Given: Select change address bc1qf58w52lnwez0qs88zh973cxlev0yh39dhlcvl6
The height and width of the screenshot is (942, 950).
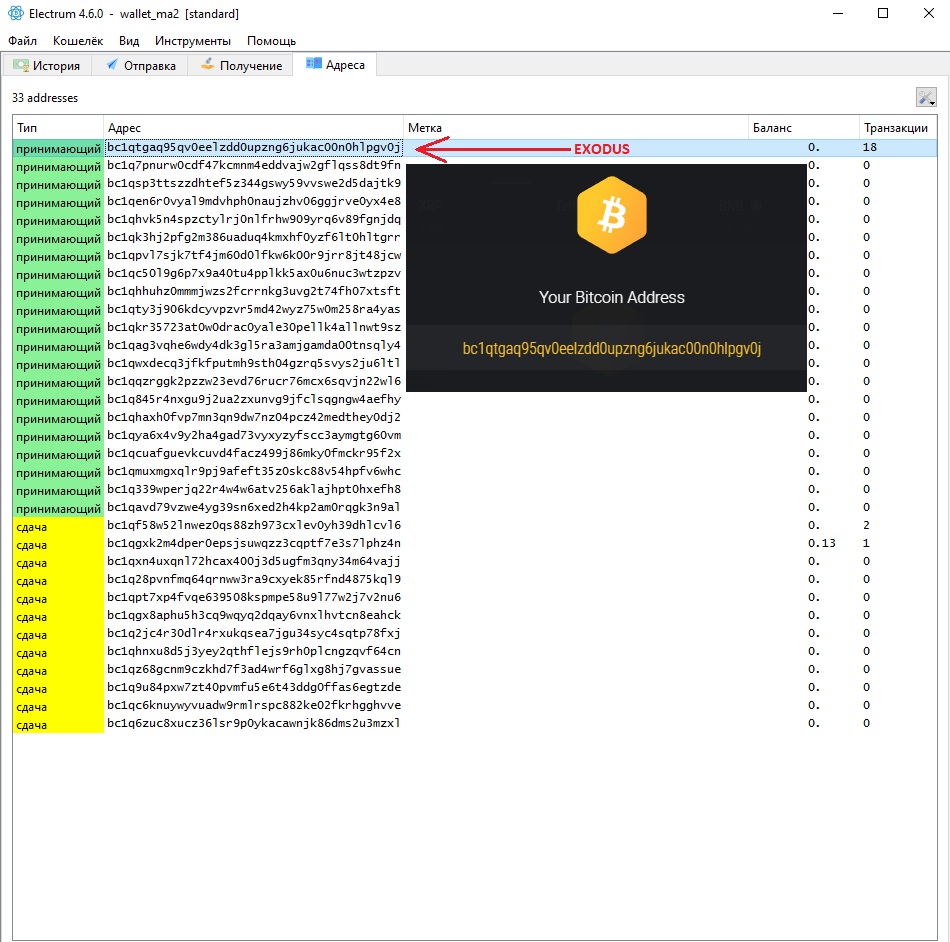Looking at the screenshot, I should tap(254, 525).
